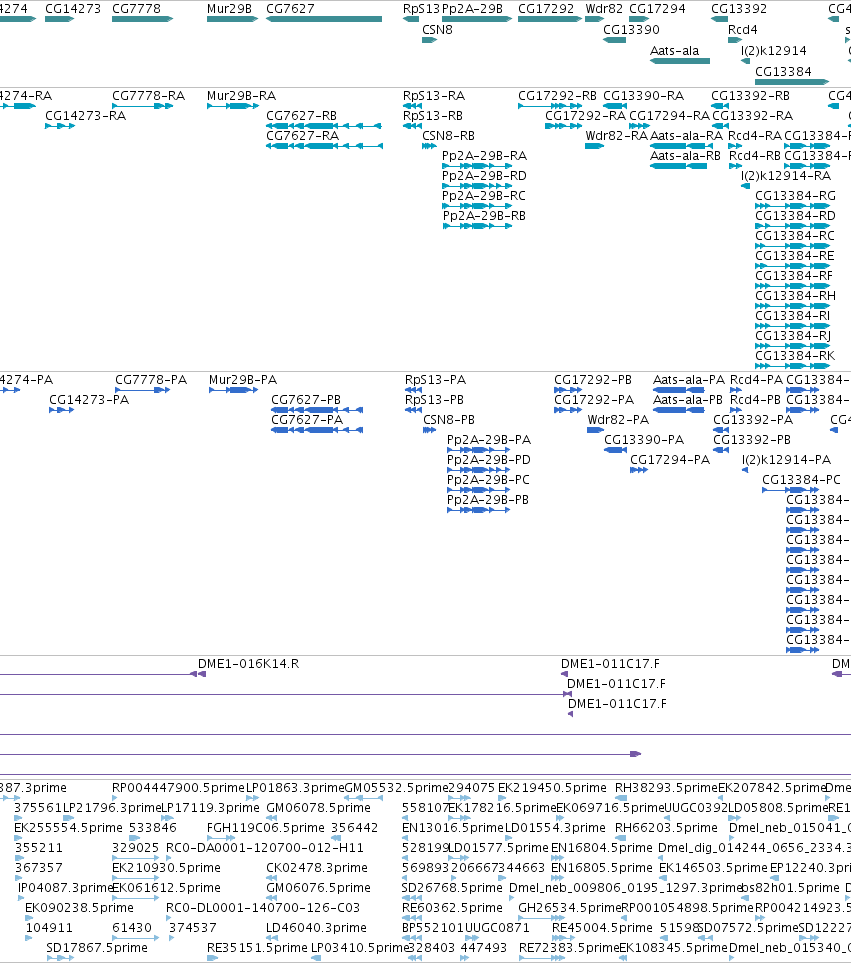The width and height of the screenshot is (851, 963).
Task: Open the Rcd4 gene label
Action: [742, 29]
